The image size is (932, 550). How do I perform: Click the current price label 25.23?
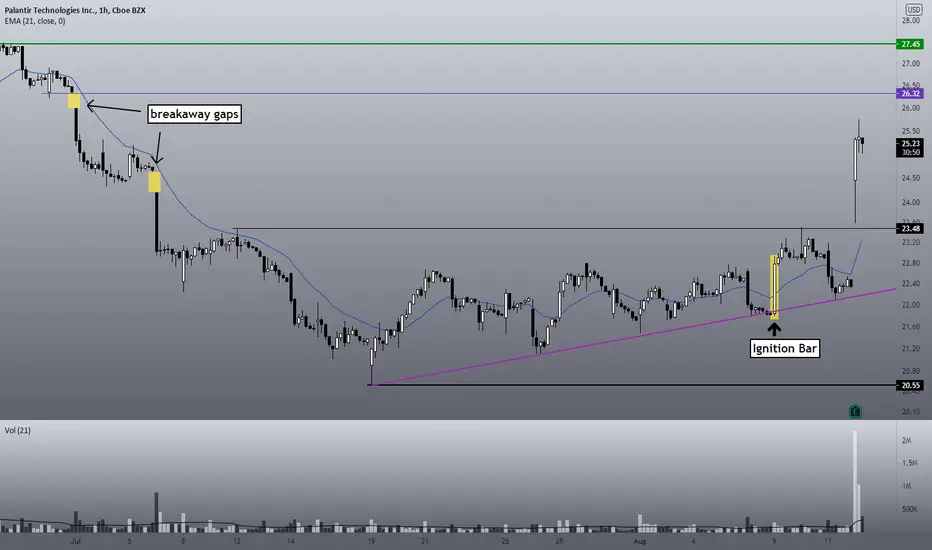910,143
